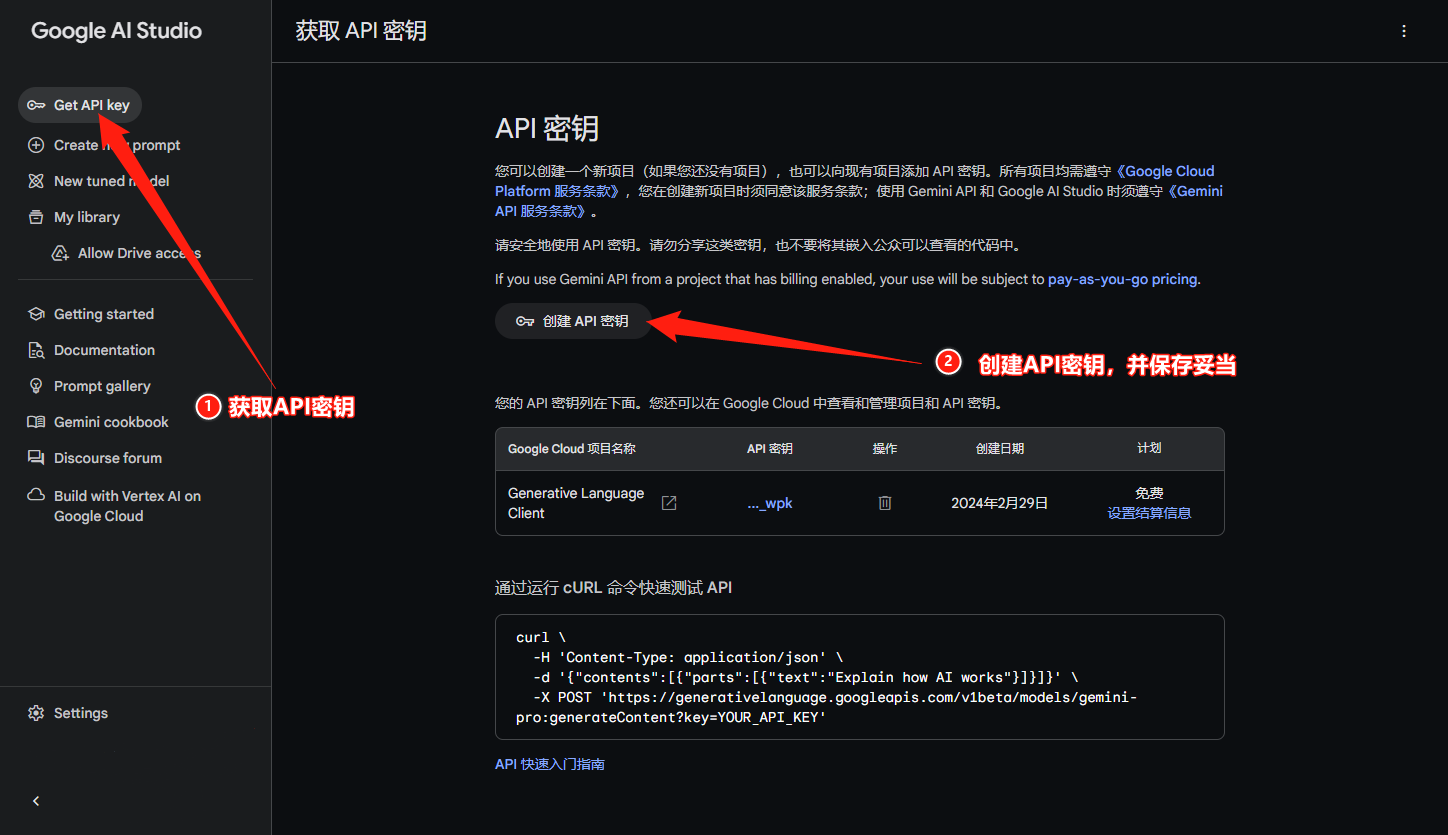Click the Settings gear icon

36,713
